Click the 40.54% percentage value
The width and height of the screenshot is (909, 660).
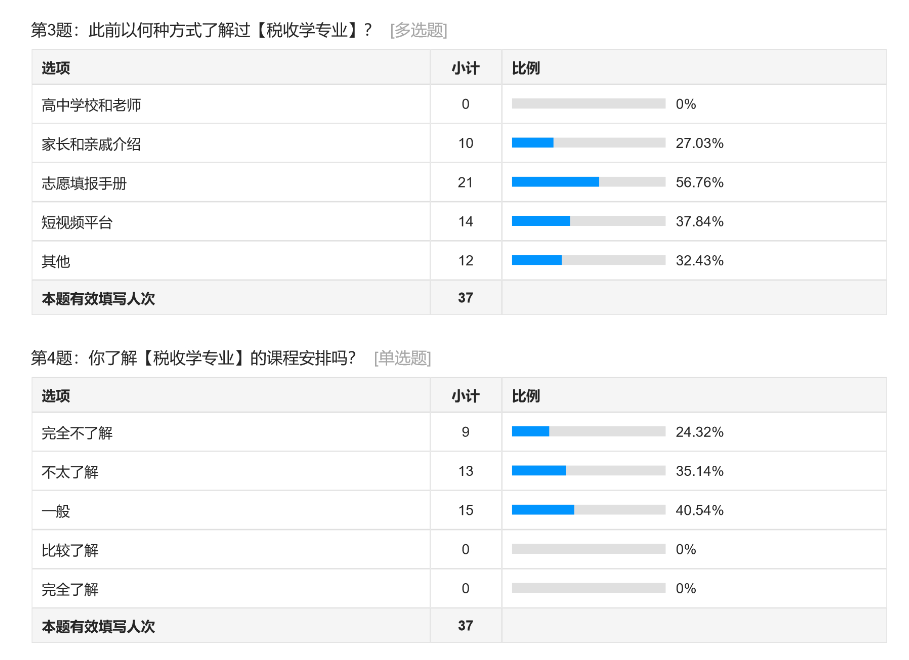click(x=699, y=510)
